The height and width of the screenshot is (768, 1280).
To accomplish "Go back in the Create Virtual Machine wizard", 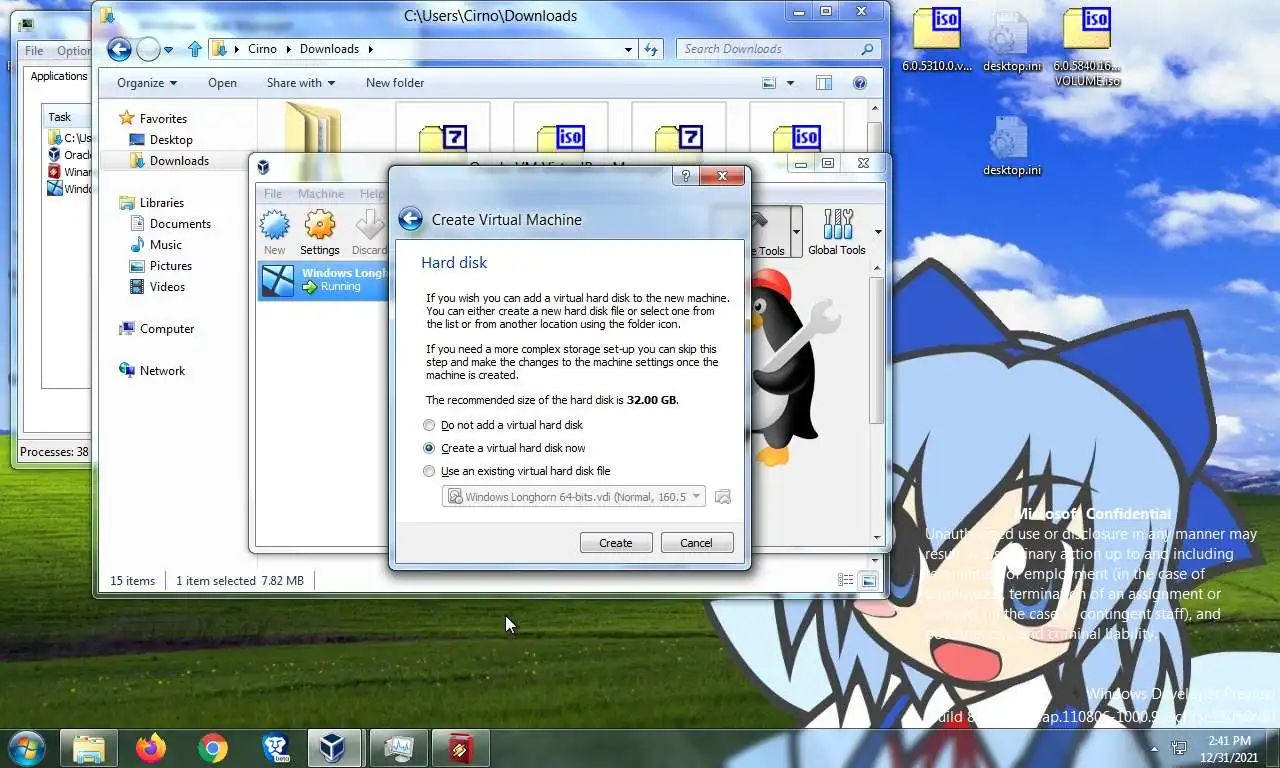I will tap(410, 220).
